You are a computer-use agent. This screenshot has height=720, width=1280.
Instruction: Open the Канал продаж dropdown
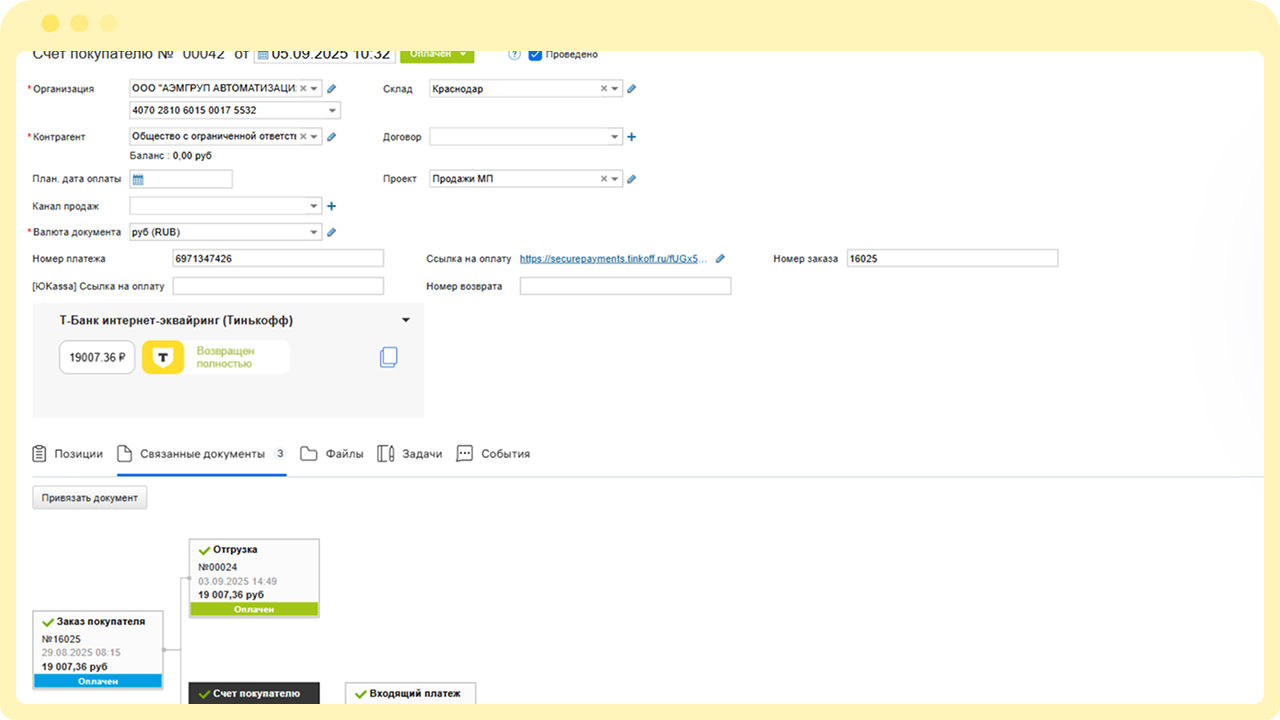(315, 206)
